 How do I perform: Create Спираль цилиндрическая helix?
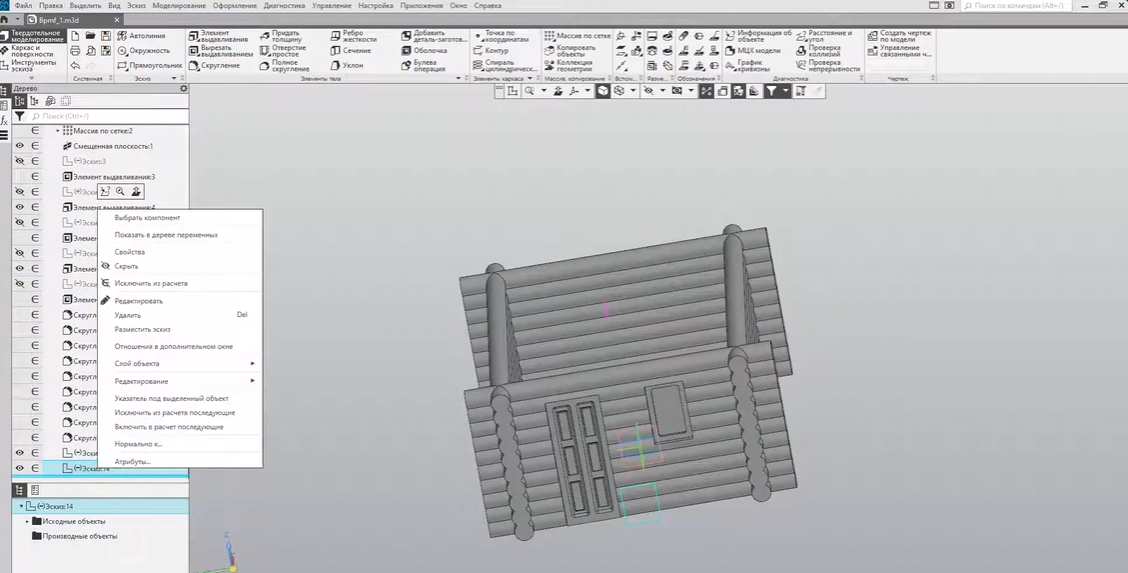pyautogui.click(x=505, y=65)
